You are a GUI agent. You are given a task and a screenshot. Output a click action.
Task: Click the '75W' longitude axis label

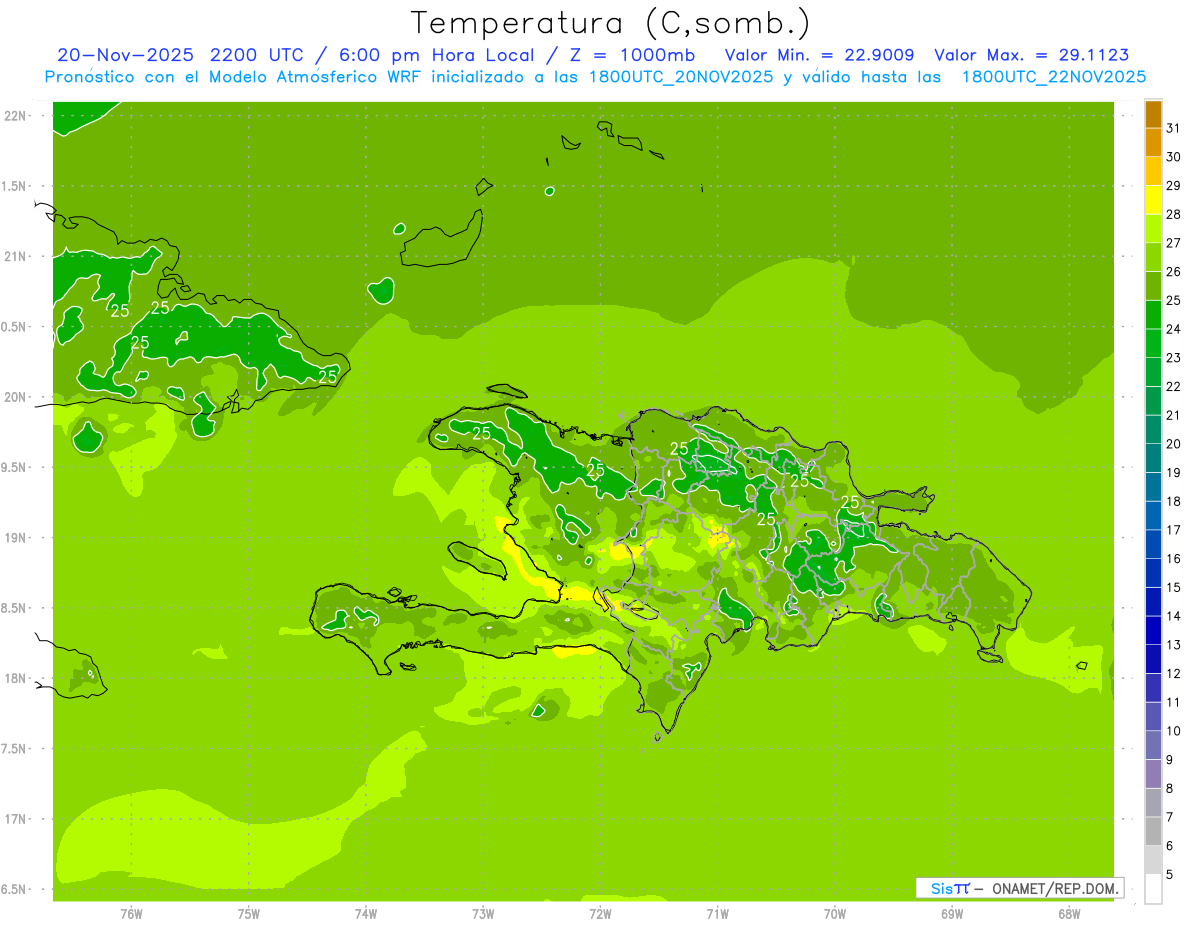(x=249, y=914)
